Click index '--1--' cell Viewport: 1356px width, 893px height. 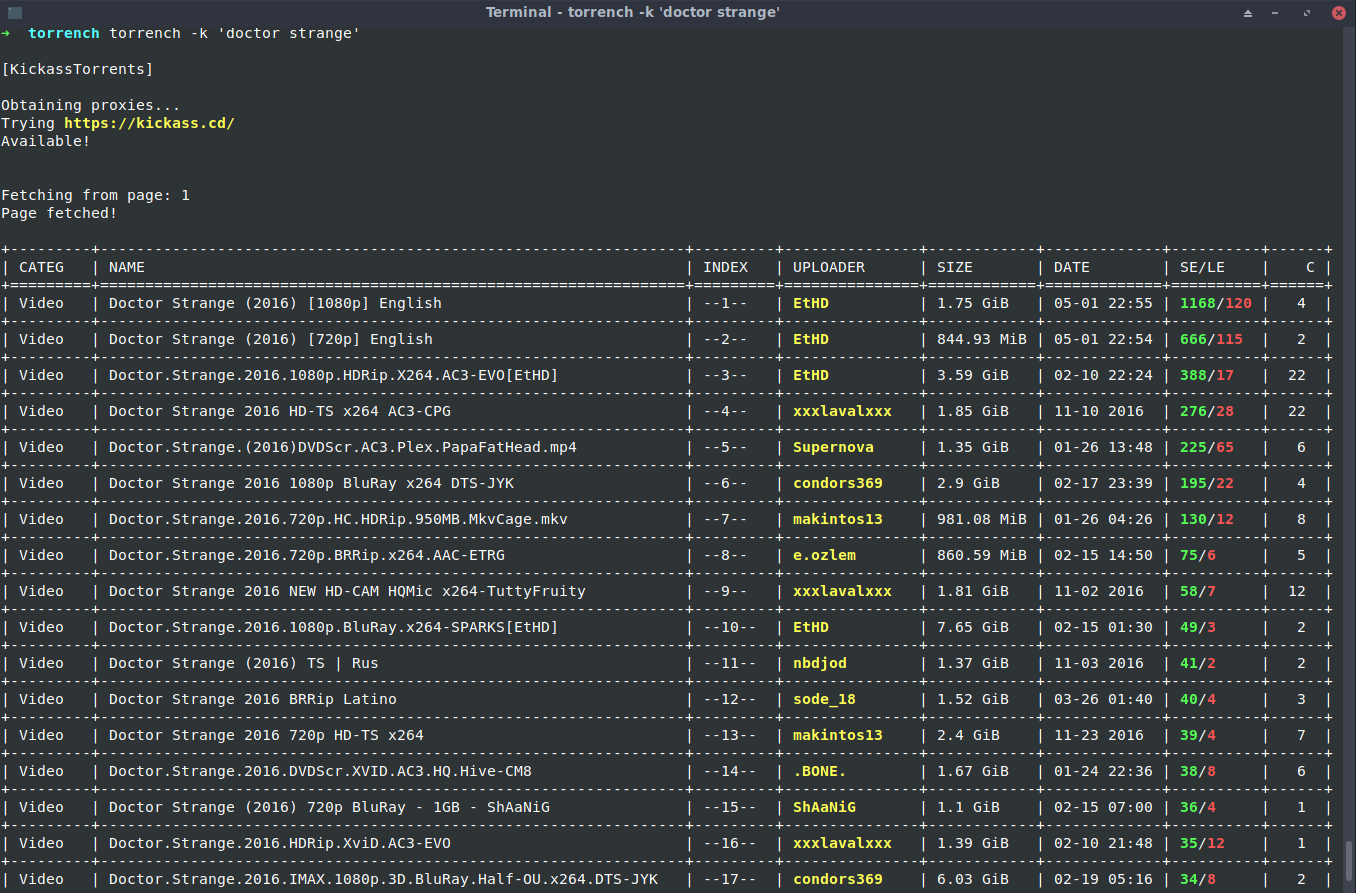click(x=725, y=303)
